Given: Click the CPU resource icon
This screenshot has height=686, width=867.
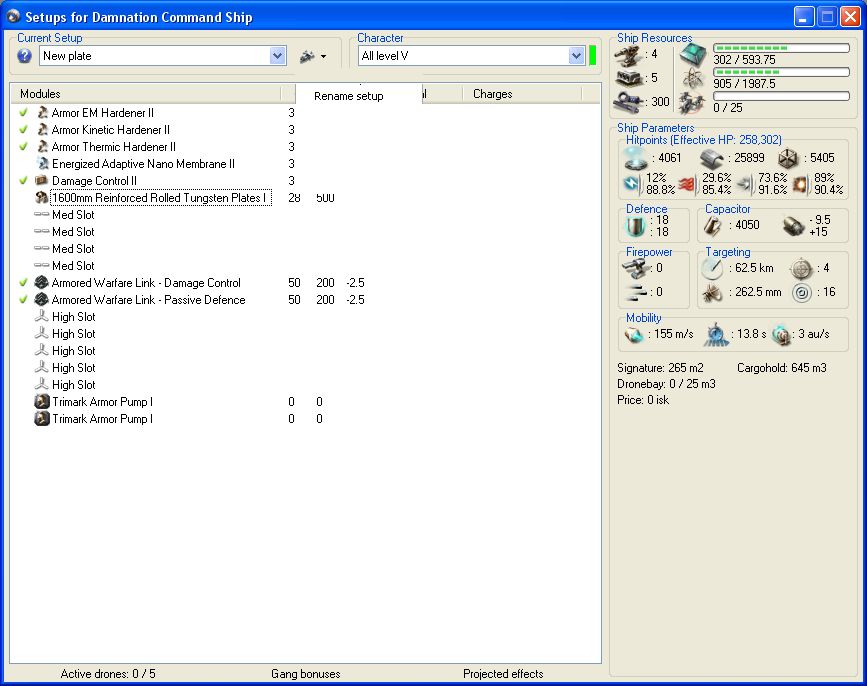Looking at the screenshot, I should 692,54.
